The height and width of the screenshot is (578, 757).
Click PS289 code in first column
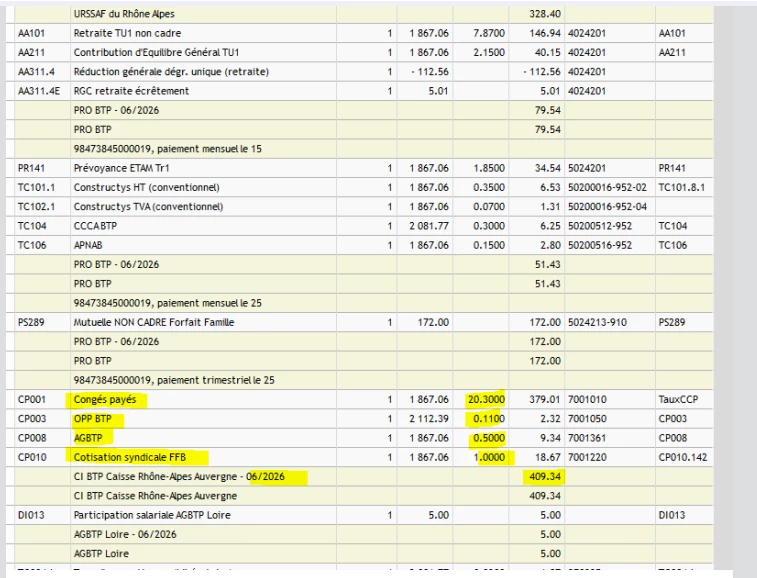tap(31, 322)
